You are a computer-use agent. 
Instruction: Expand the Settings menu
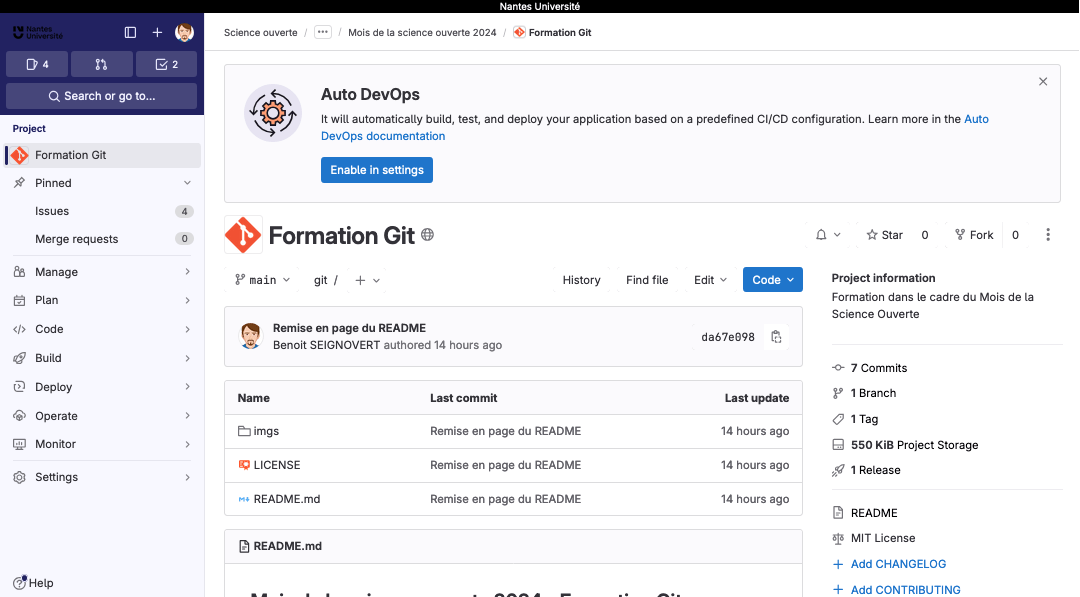coord(103,477)
